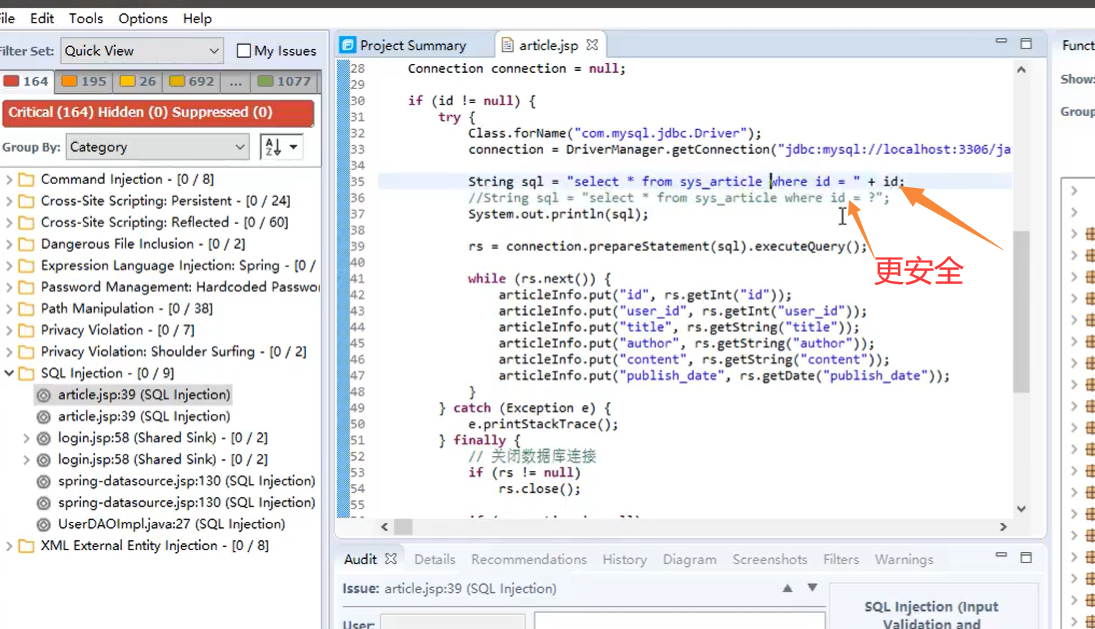Click the horizontal scrollbar thumb in editor
This screenshot has height=629, width=1095.
pos(404,526)
